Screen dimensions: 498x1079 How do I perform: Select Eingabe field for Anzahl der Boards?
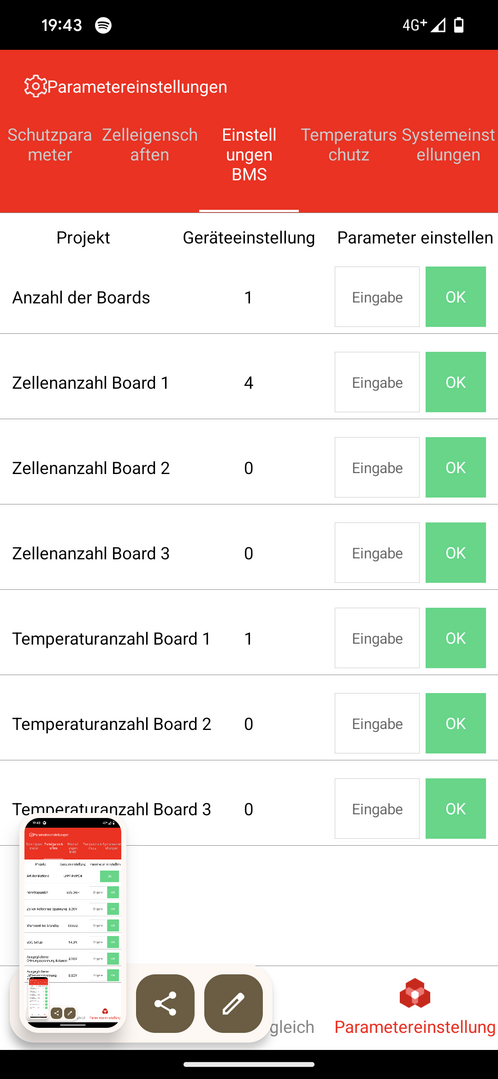(377, 297)
